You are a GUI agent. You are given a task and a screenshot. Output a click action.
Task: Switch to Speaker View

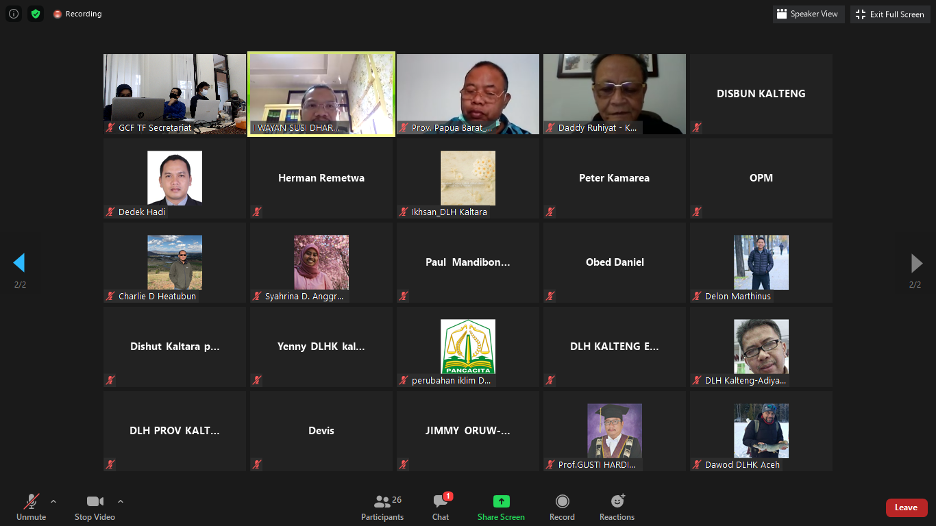pos(808,14)
